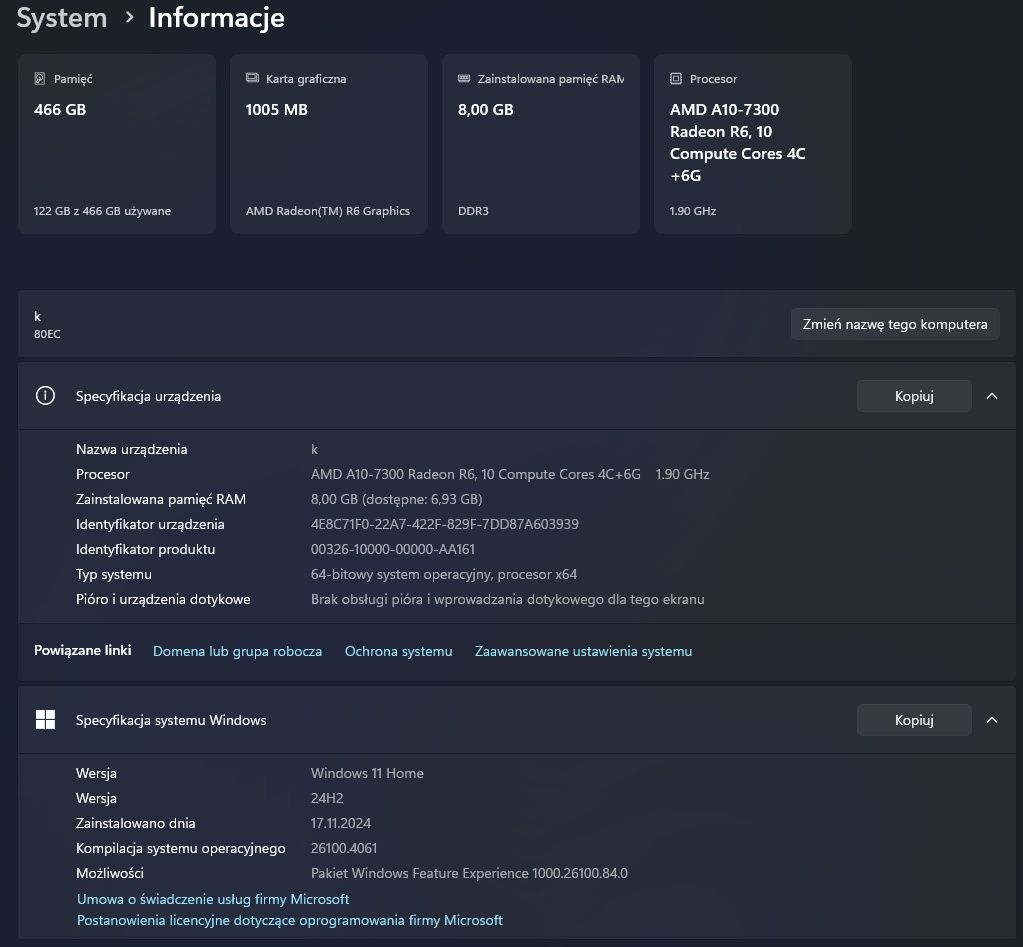The height and width of the screenshot is (947, 1023).
Task: Collapse Specyfikacja urządzenia section chevron
Action: click(992, 396)
